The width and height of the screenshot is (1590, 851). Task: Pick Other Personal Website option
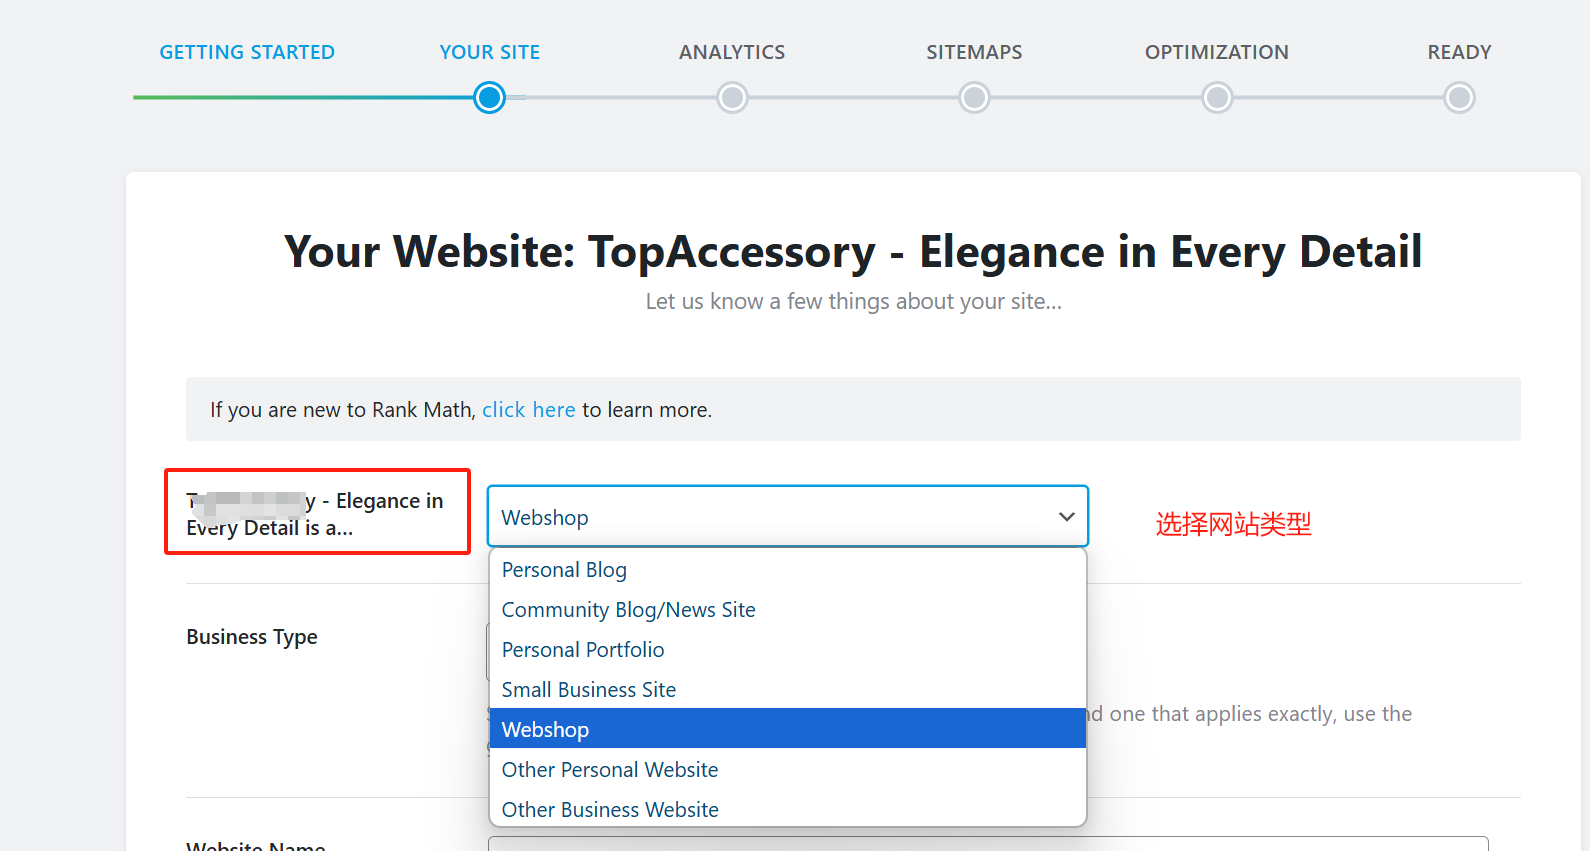[x=610, y=770]
